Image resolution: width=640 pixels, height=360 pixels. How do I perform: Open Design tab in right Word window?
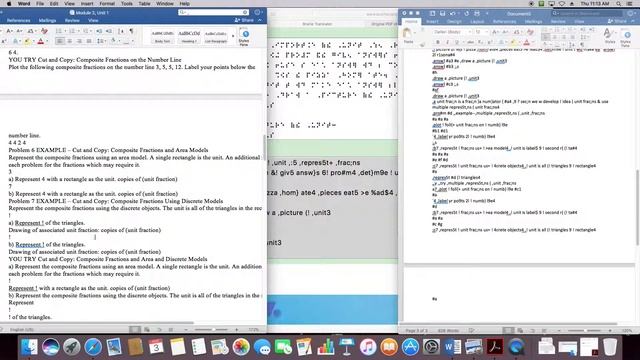[454, 22]
